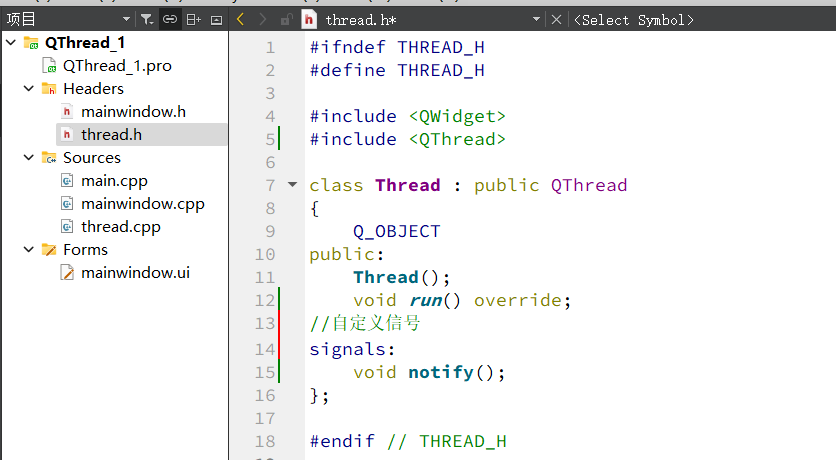Click '<QThread>' in the include line
This screenshot has width=836, height=460.
457,139
